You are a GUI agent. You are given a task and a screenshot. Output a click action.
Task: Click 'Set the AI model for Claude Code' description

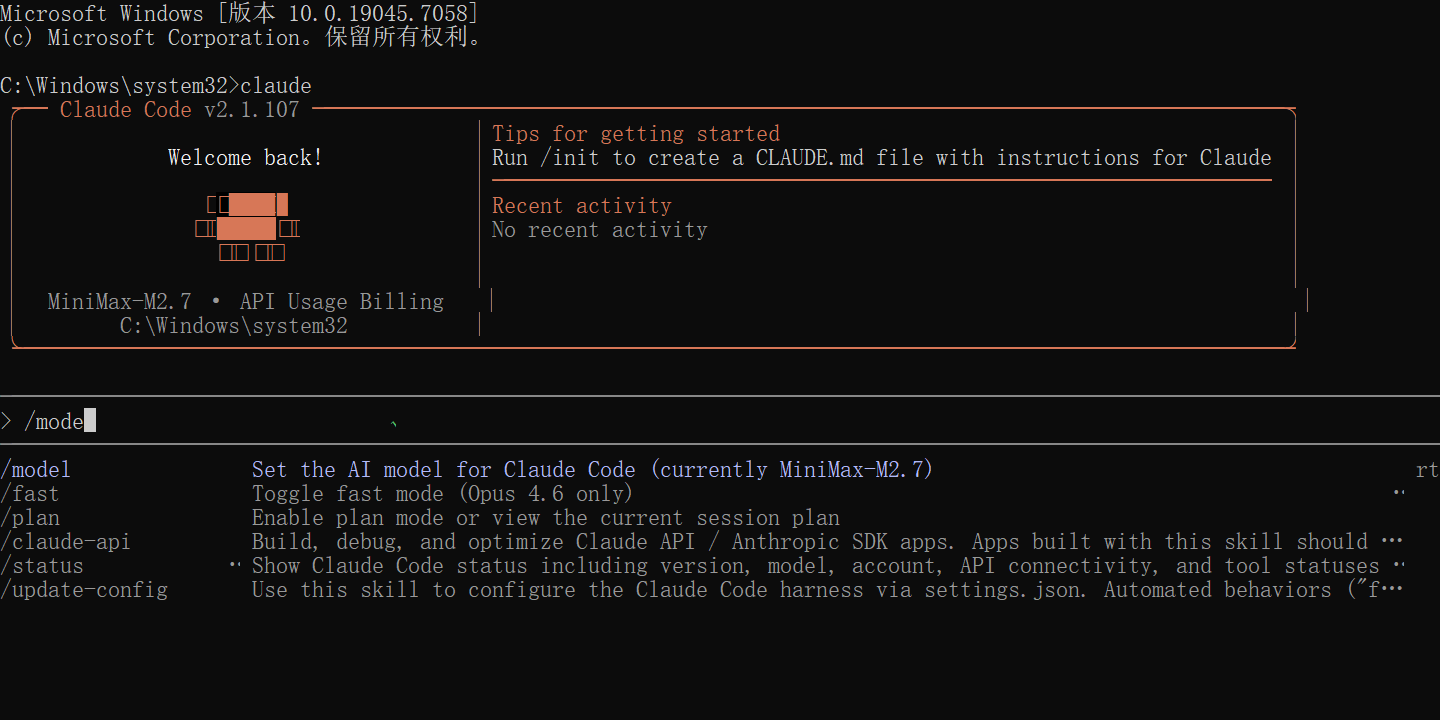click(592, 470)
